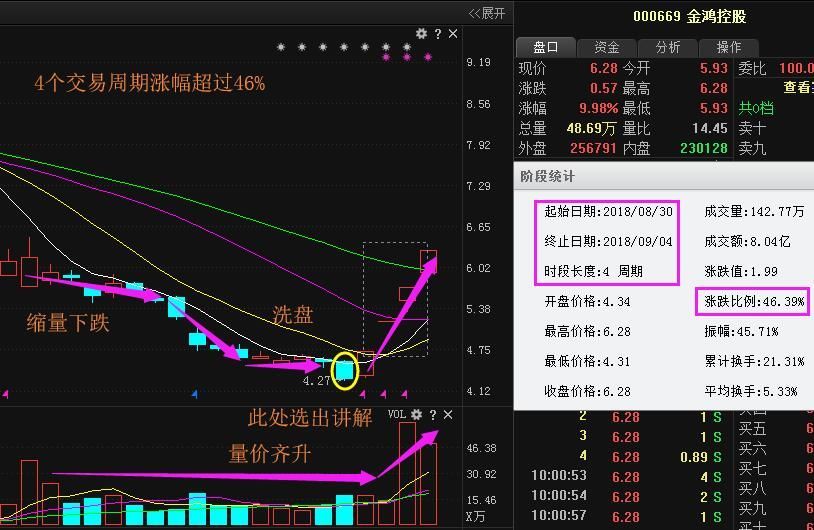The height and width of the screenshot is (530, 814).
Task: Click the 4.27 low price label
Action: tap(316, 380)
